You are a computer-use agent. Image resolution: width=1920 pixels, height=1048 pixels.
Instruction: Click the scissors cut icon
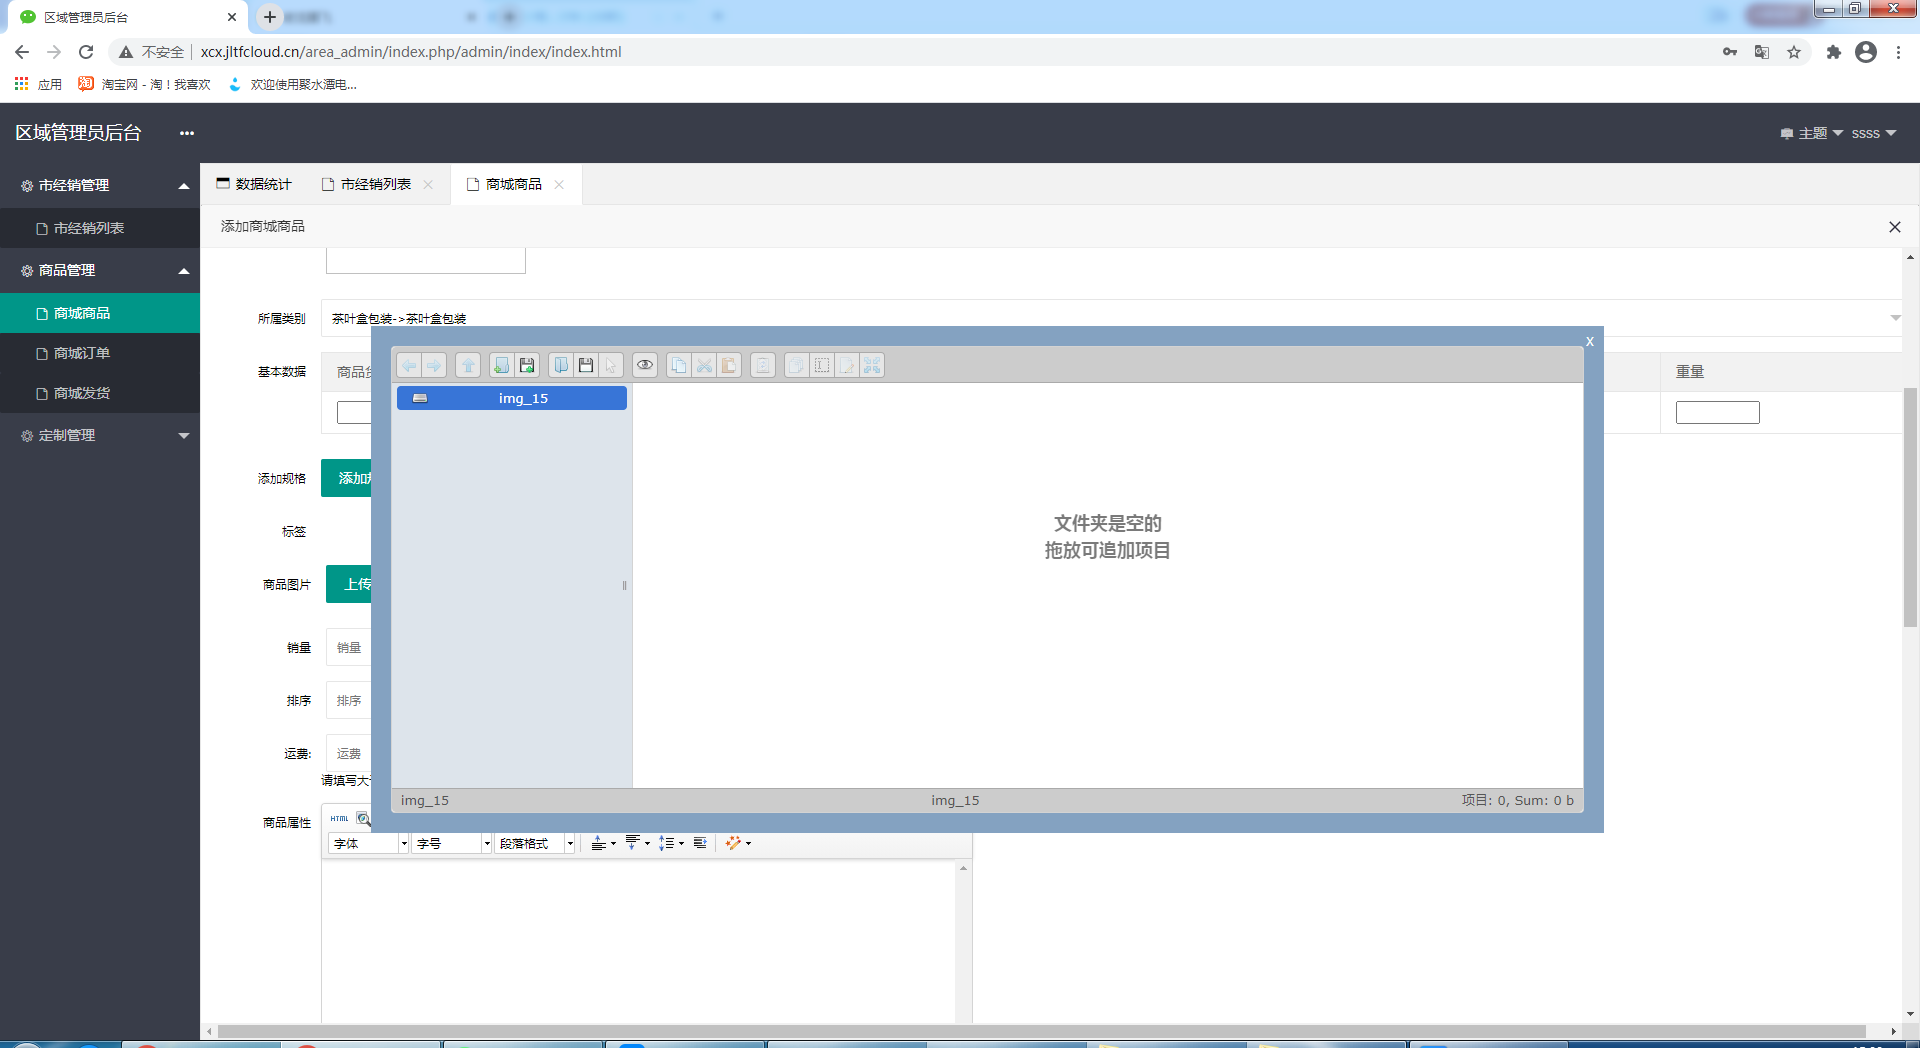click(x=704, y=366)
